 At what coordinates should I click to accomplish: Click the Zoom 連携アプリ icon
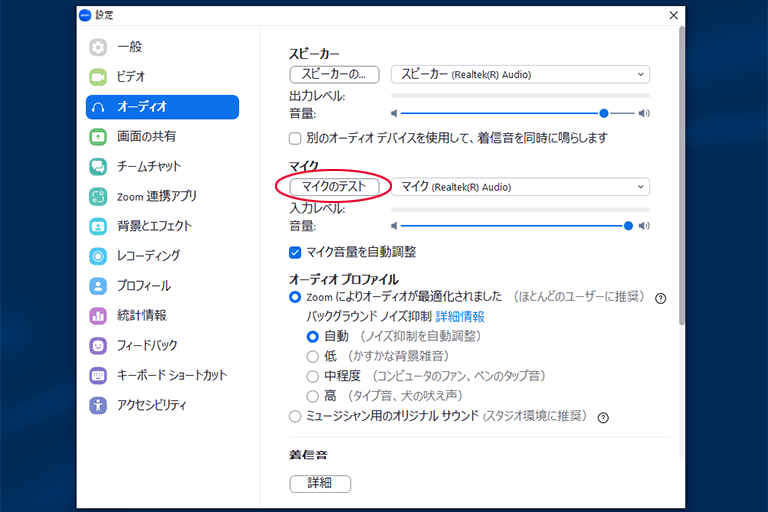tap(98, 196)
